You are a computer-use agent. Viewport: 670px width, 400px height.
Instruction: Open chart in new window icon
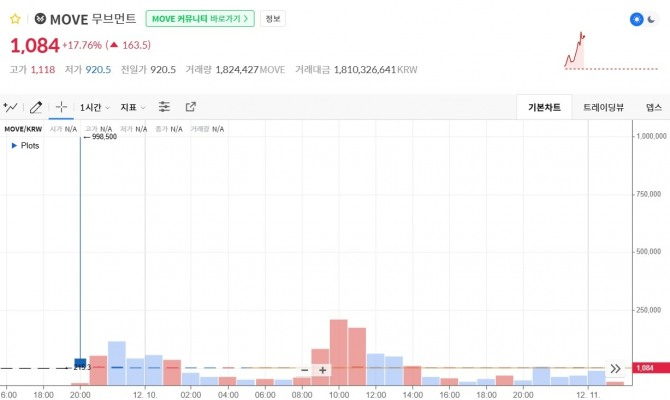click(191, 107)
